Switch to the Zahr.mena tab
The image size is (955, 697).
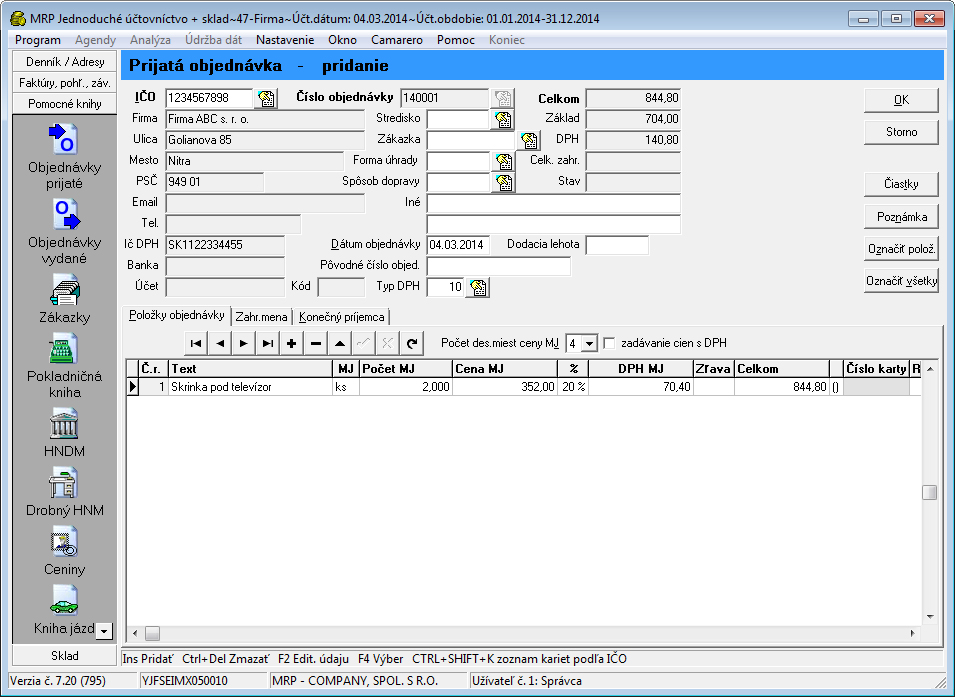point(262,317)
